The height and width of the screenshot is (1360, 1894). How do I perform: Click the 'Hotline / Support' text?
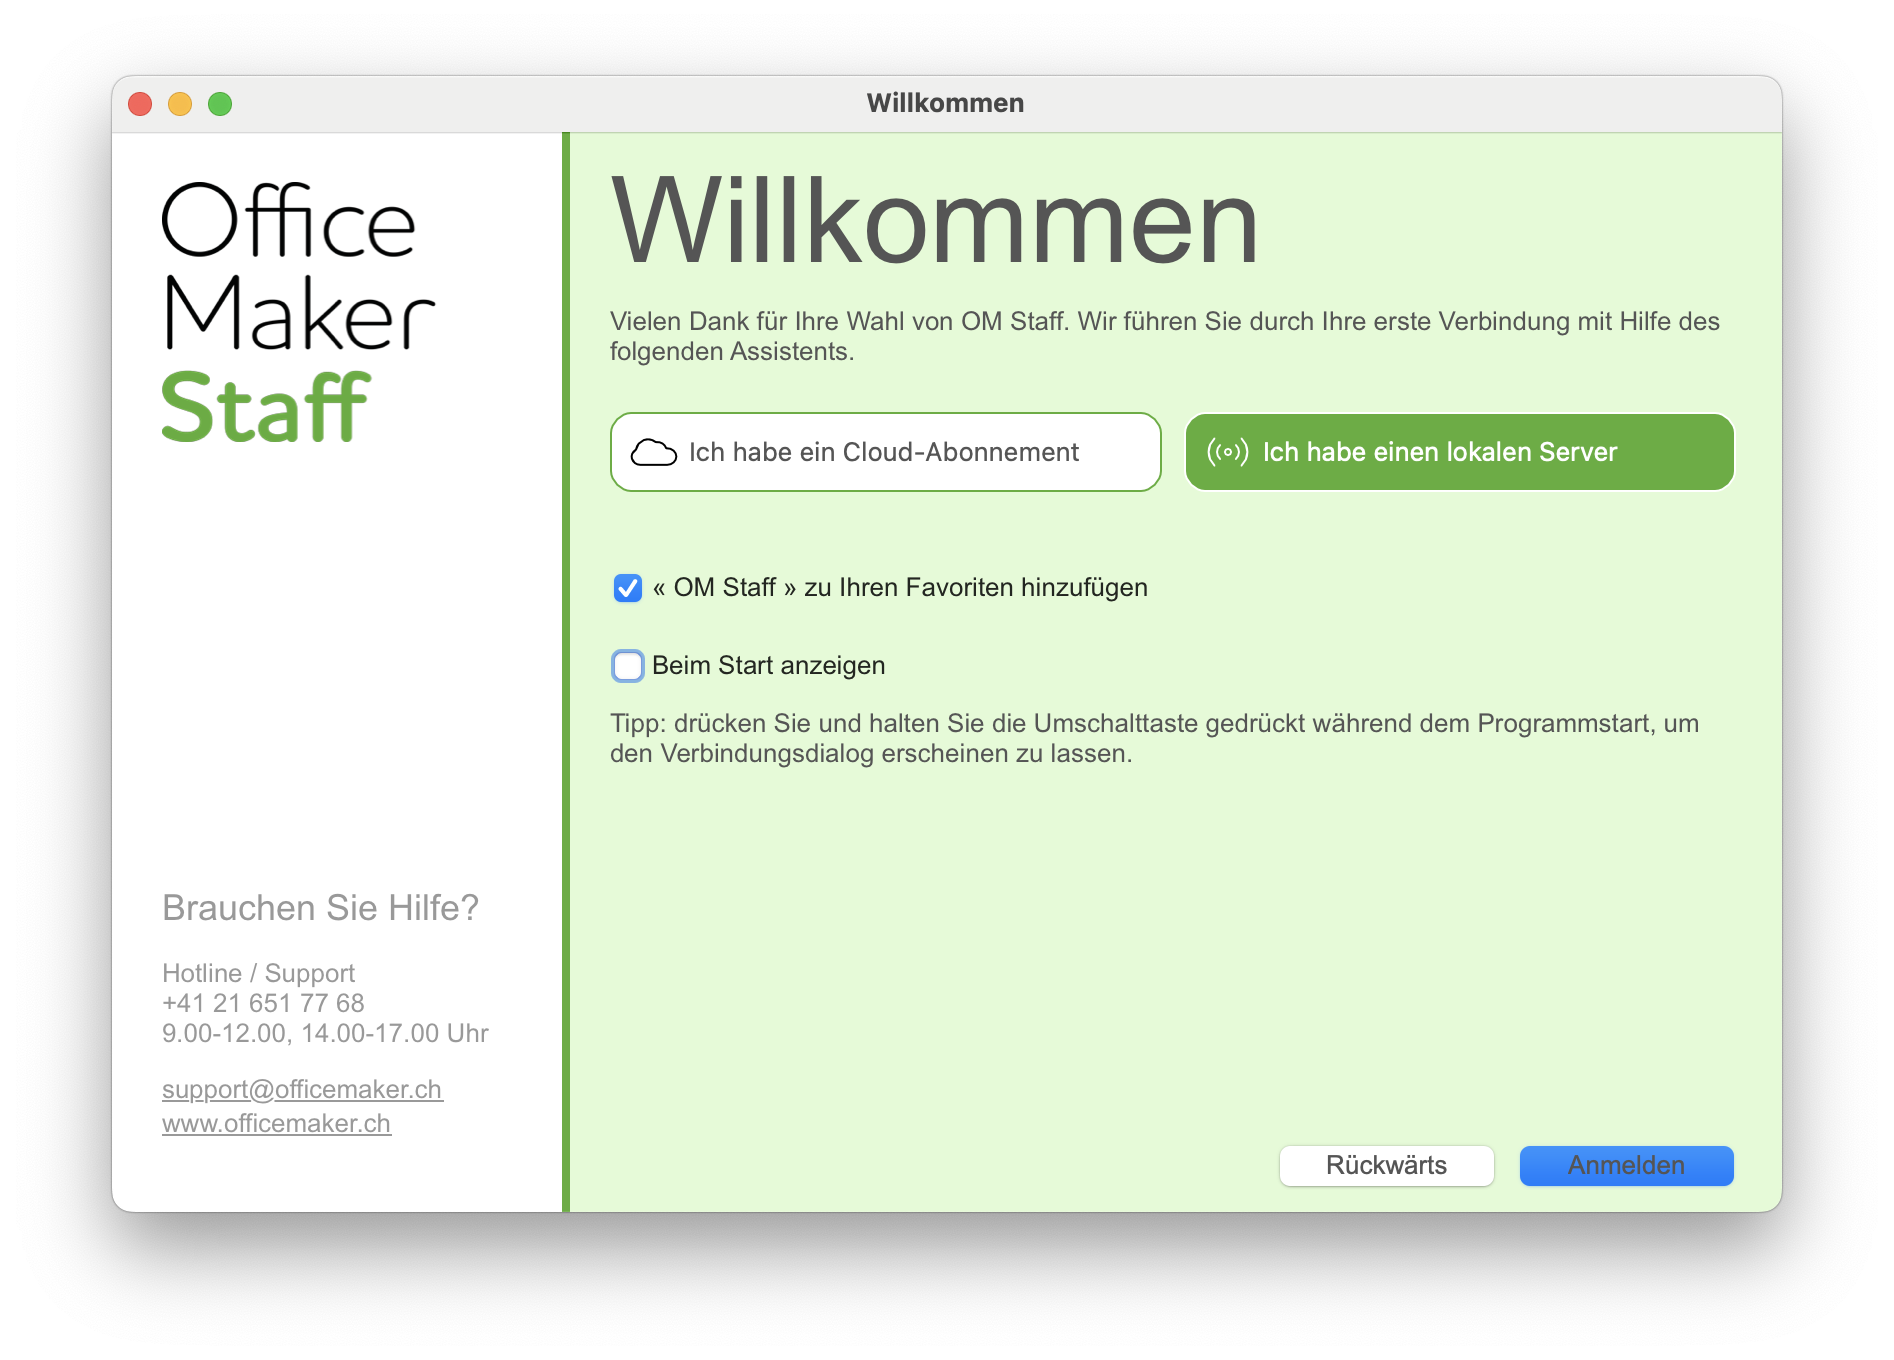258,973
